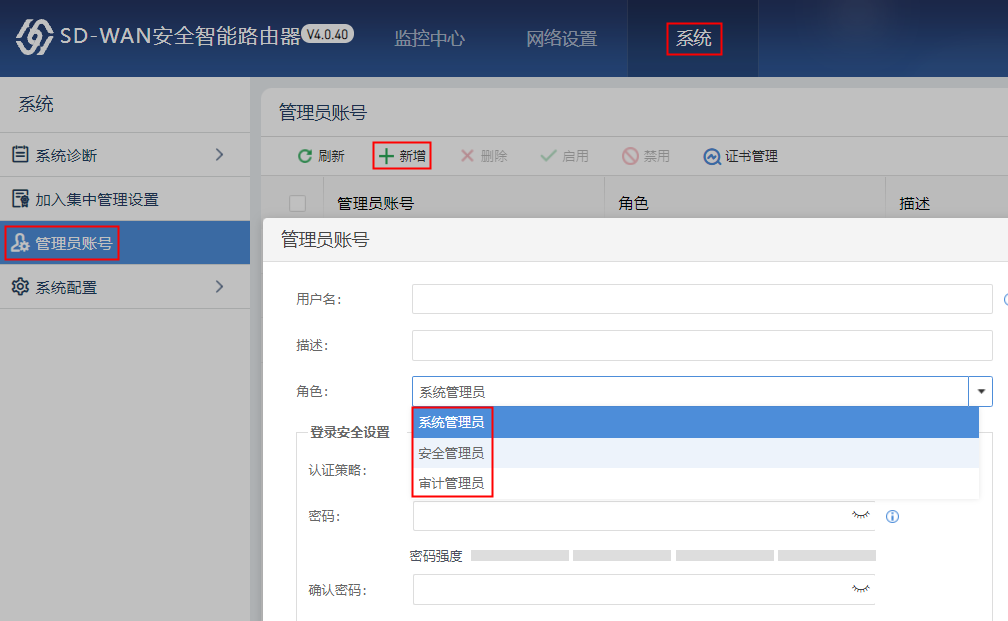Click the green plus 新增 add icon
Viewport: 1008px width, 621px height.
click(x=386, y=156)
